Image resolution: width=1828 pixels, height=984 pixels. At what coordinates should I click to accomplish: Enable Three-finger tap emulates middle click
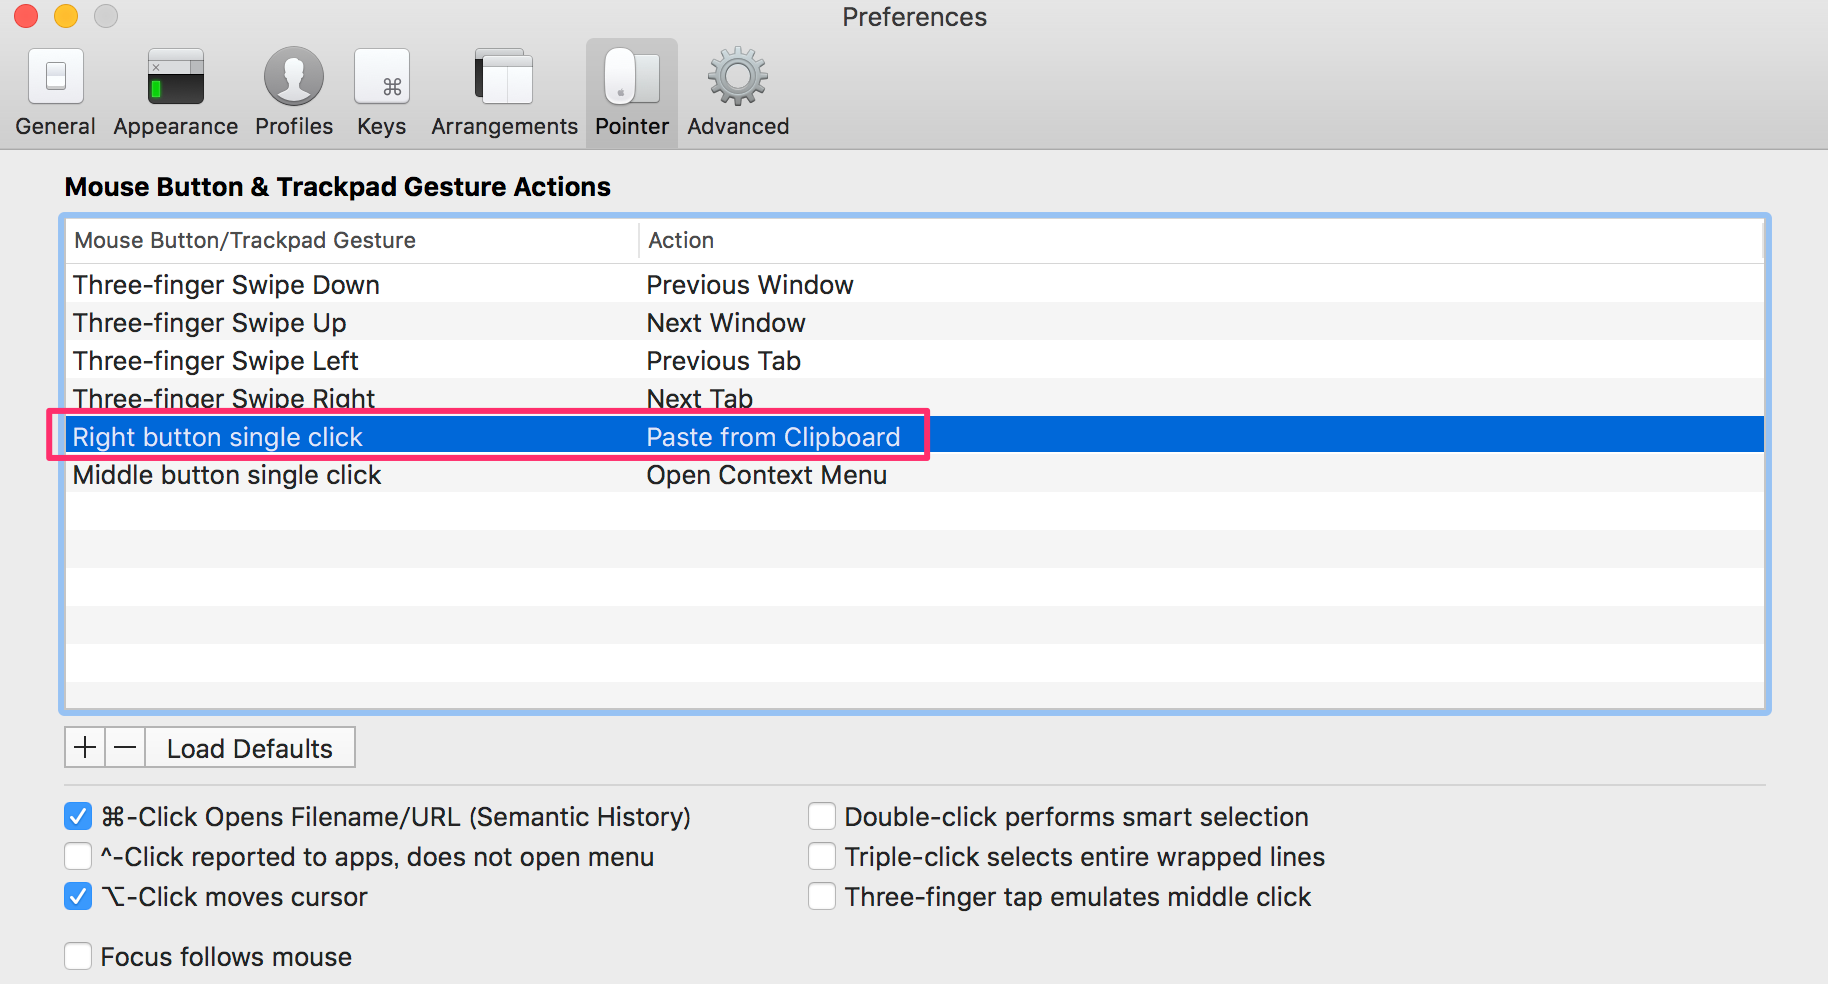tap(821, 896)
